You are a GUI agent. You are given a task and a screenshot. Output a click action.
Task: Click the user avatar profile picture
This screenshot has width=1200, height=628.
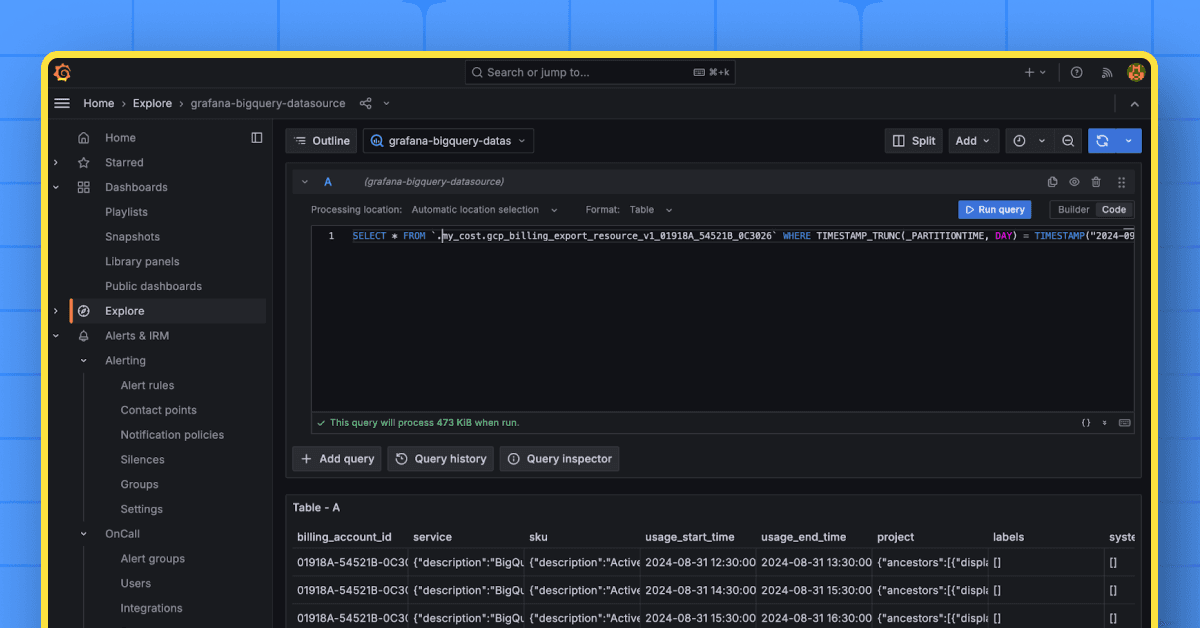(x=1136, y=72)
